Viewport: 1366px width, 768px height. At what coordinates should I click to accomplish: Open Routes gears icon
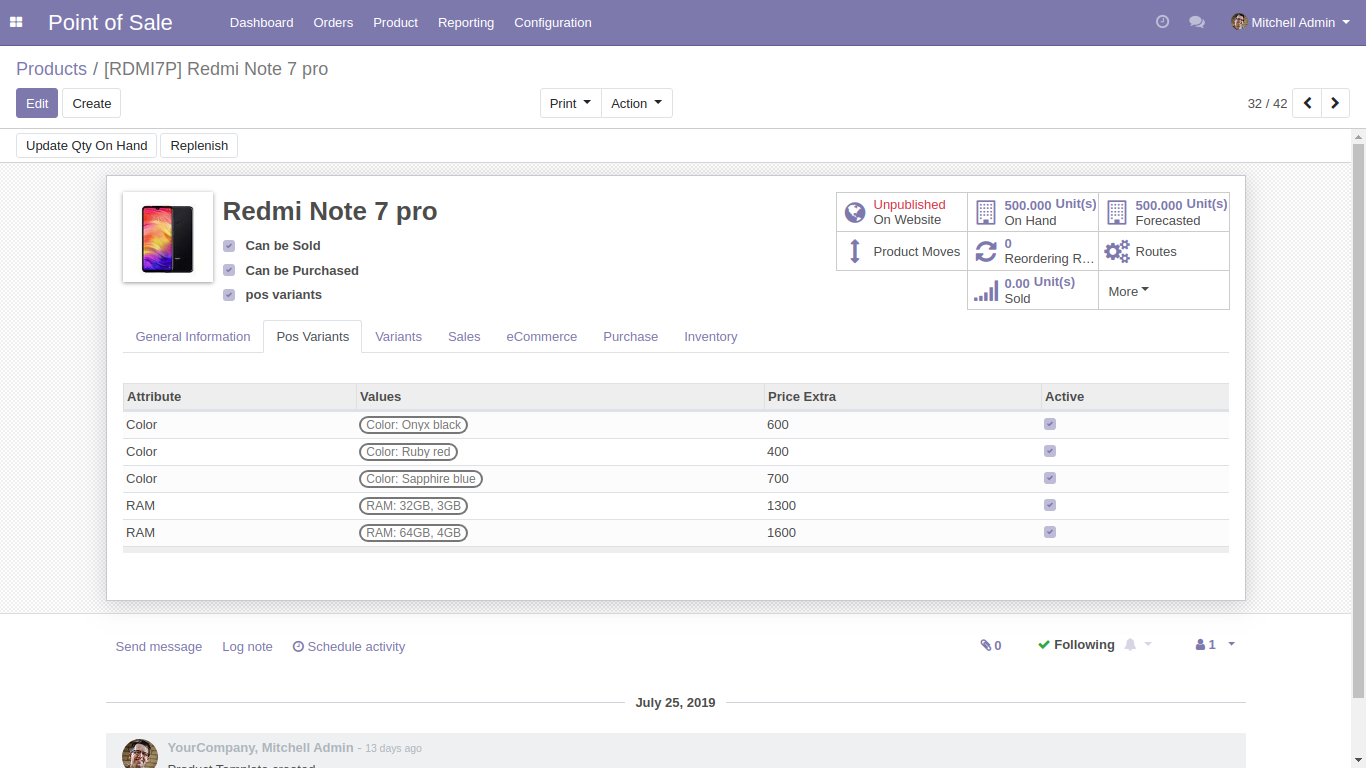1117,251
